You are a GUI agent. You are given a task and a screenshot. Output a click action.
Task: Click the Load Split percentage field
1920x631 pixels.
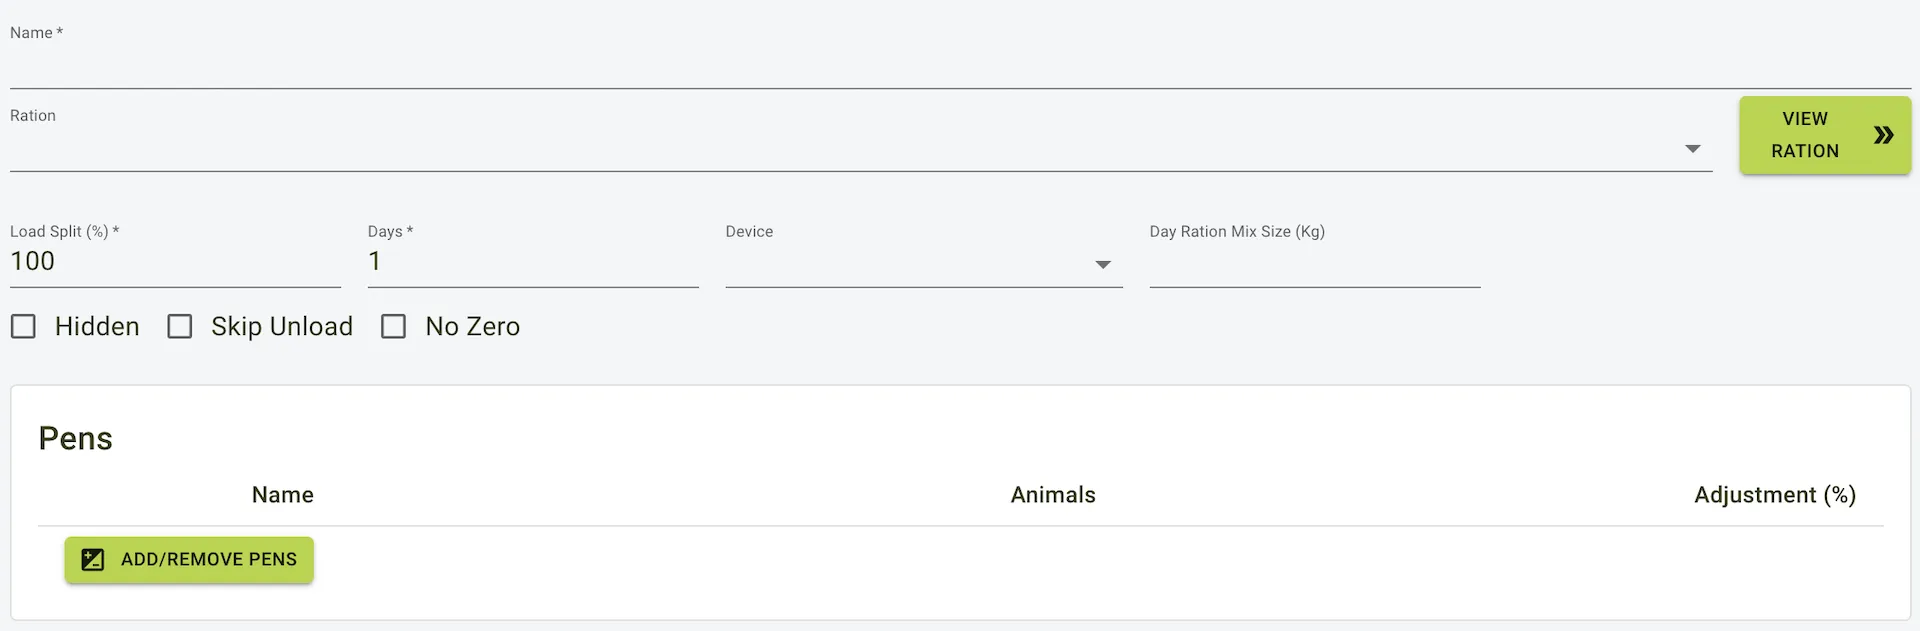tap(174, 262)
